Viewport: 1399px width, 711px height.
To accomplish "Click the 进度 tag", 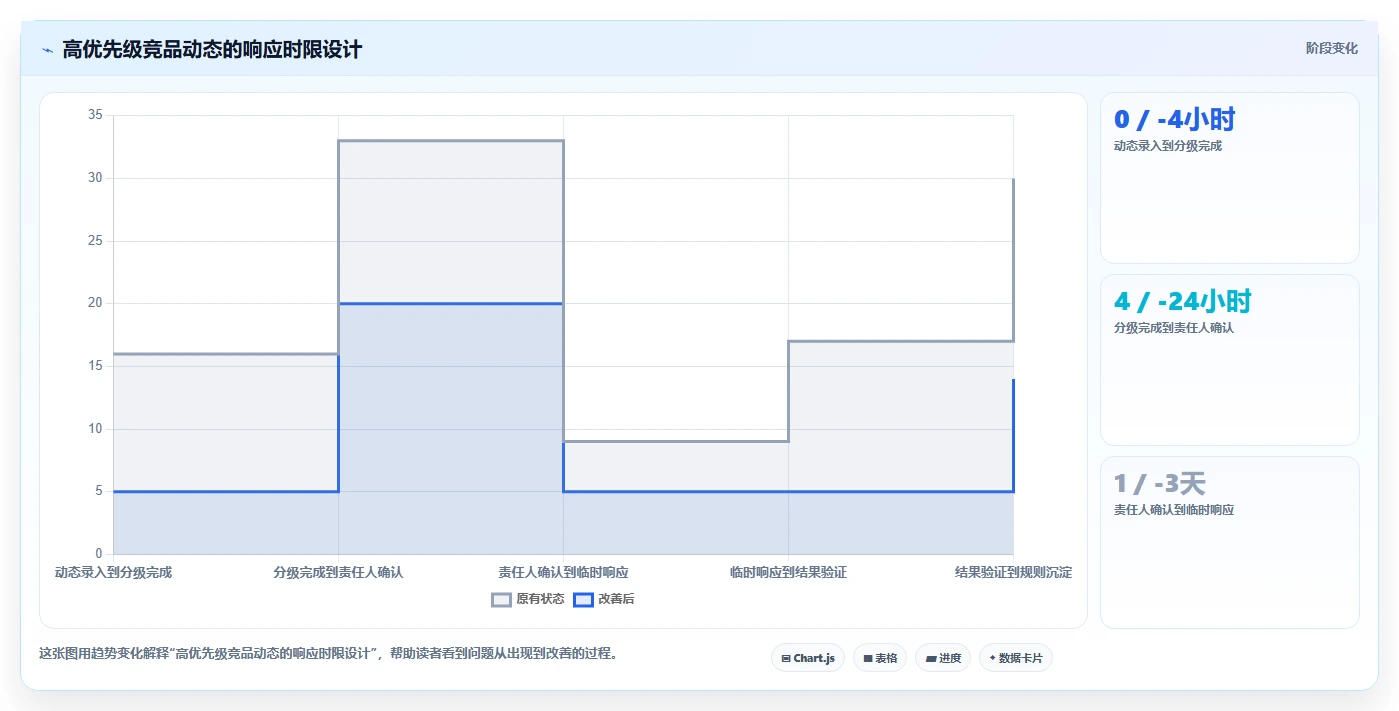I will [943, 658].
